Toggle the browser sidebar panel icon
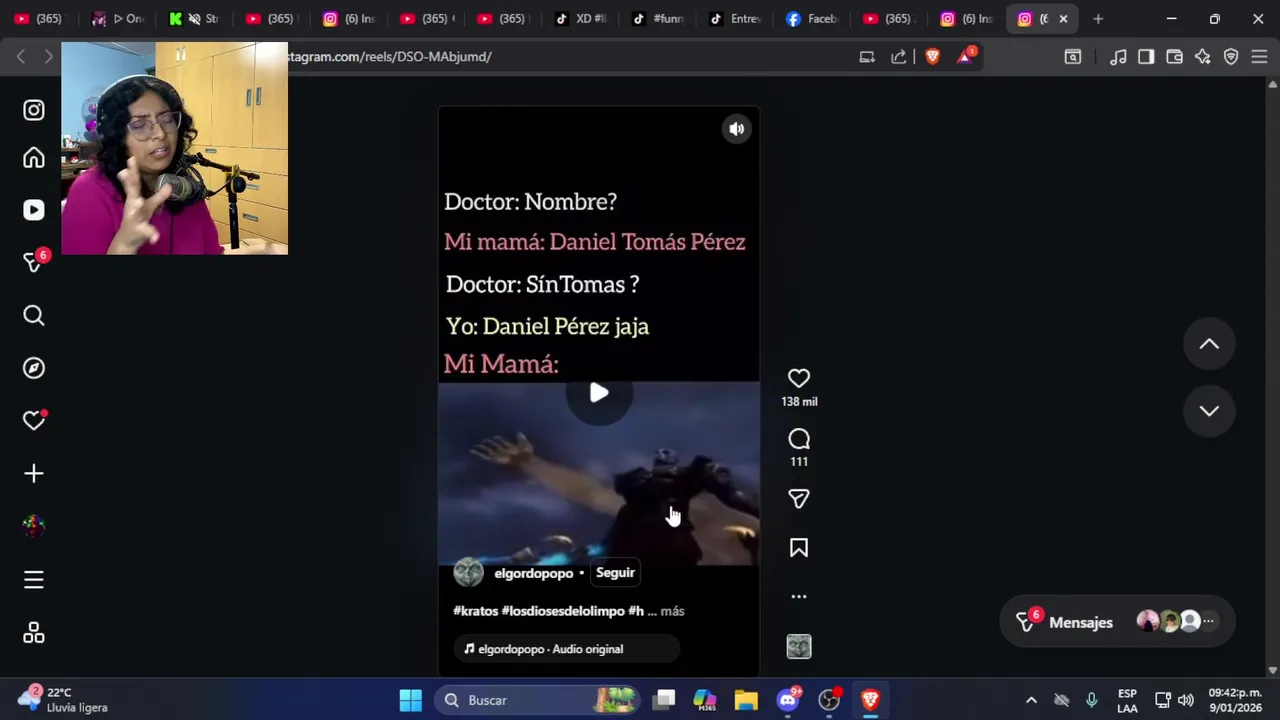Screen dimensions: 1280x720 pos(1146,57)
